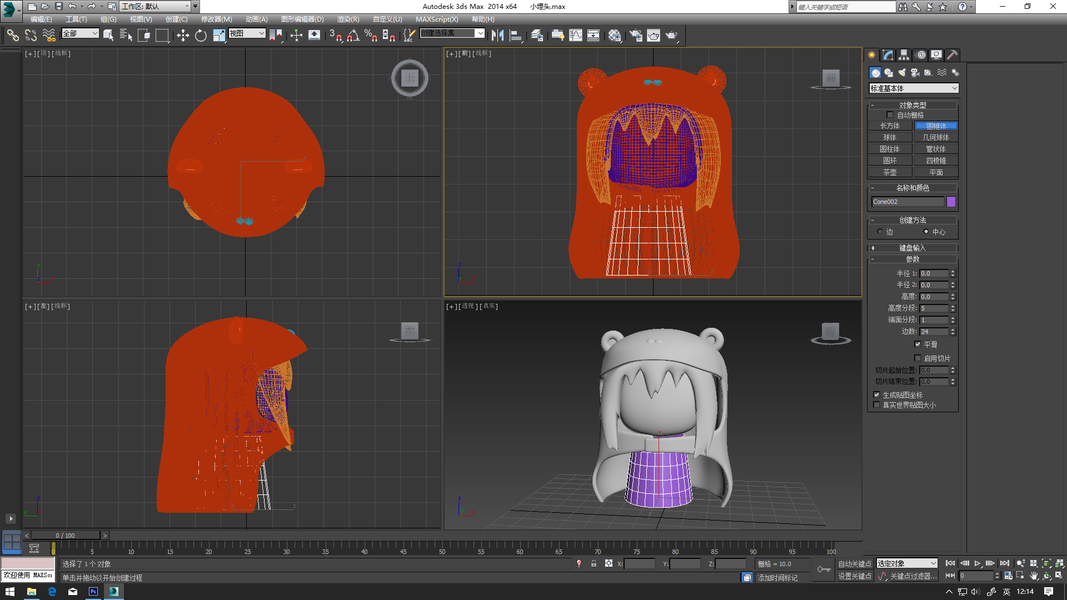Switch to the Utilities panel hammer tab
The image size is (1067, 600).
[x=952, y=54]
